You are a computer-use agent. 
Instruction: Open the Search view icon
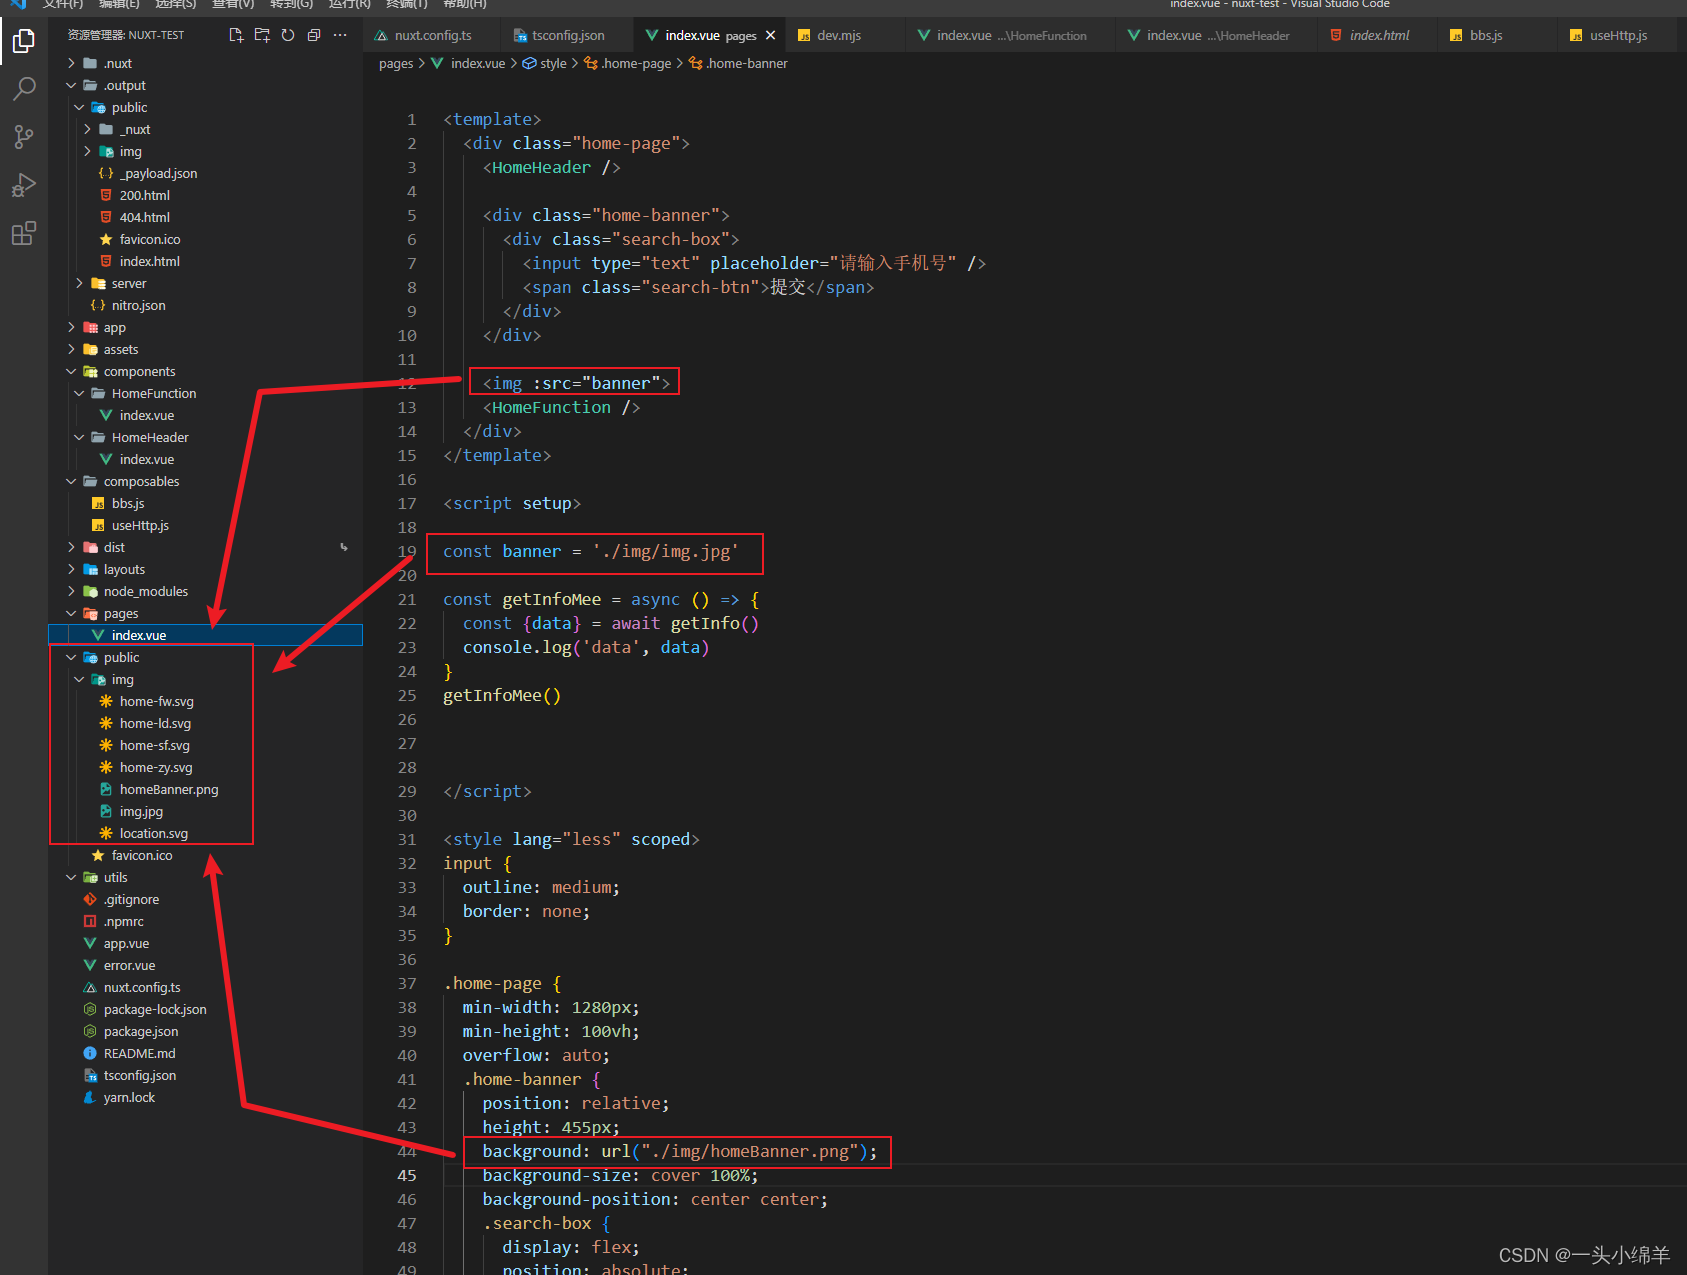point(23,89)
